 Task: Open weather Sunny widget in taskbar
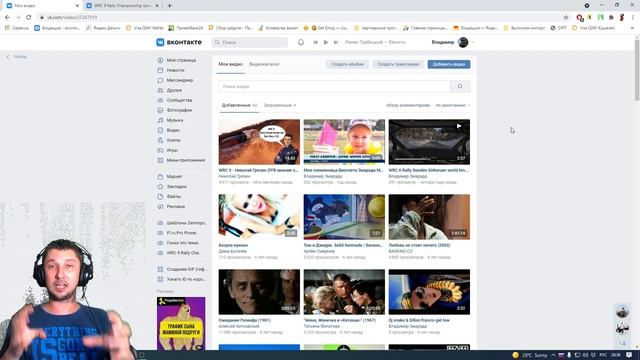point(530,355)
